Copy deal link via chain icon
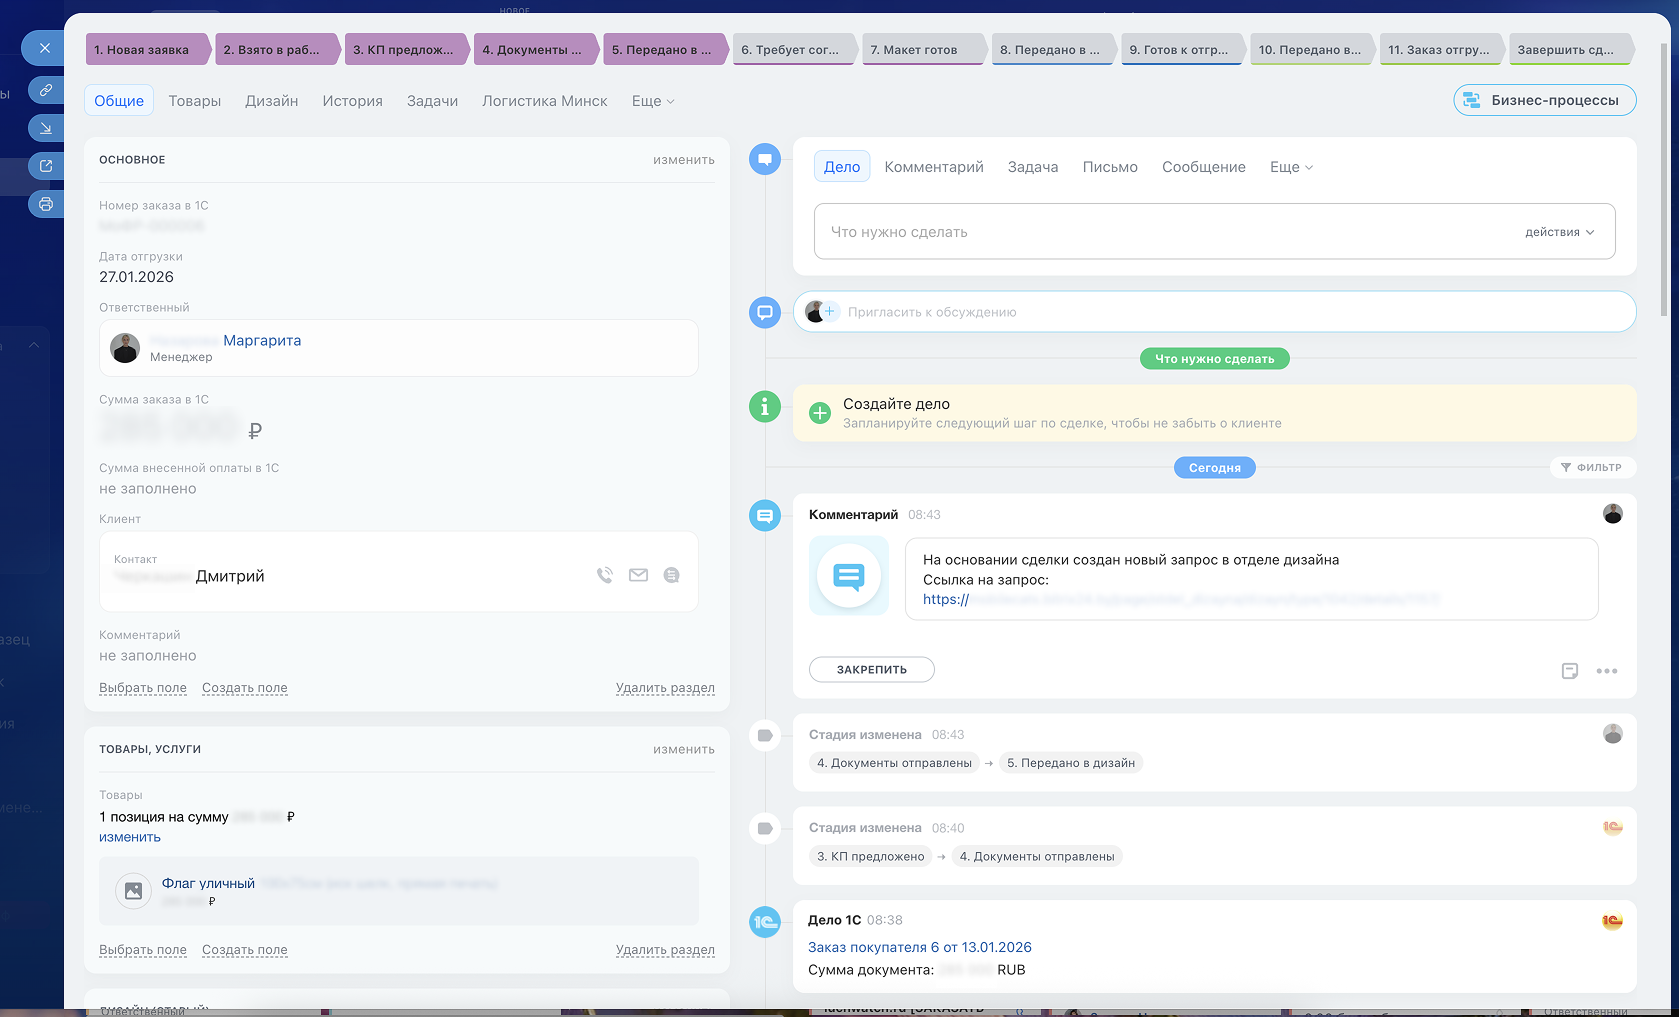Screen dimensions: 1679x1017 [45, 90]
